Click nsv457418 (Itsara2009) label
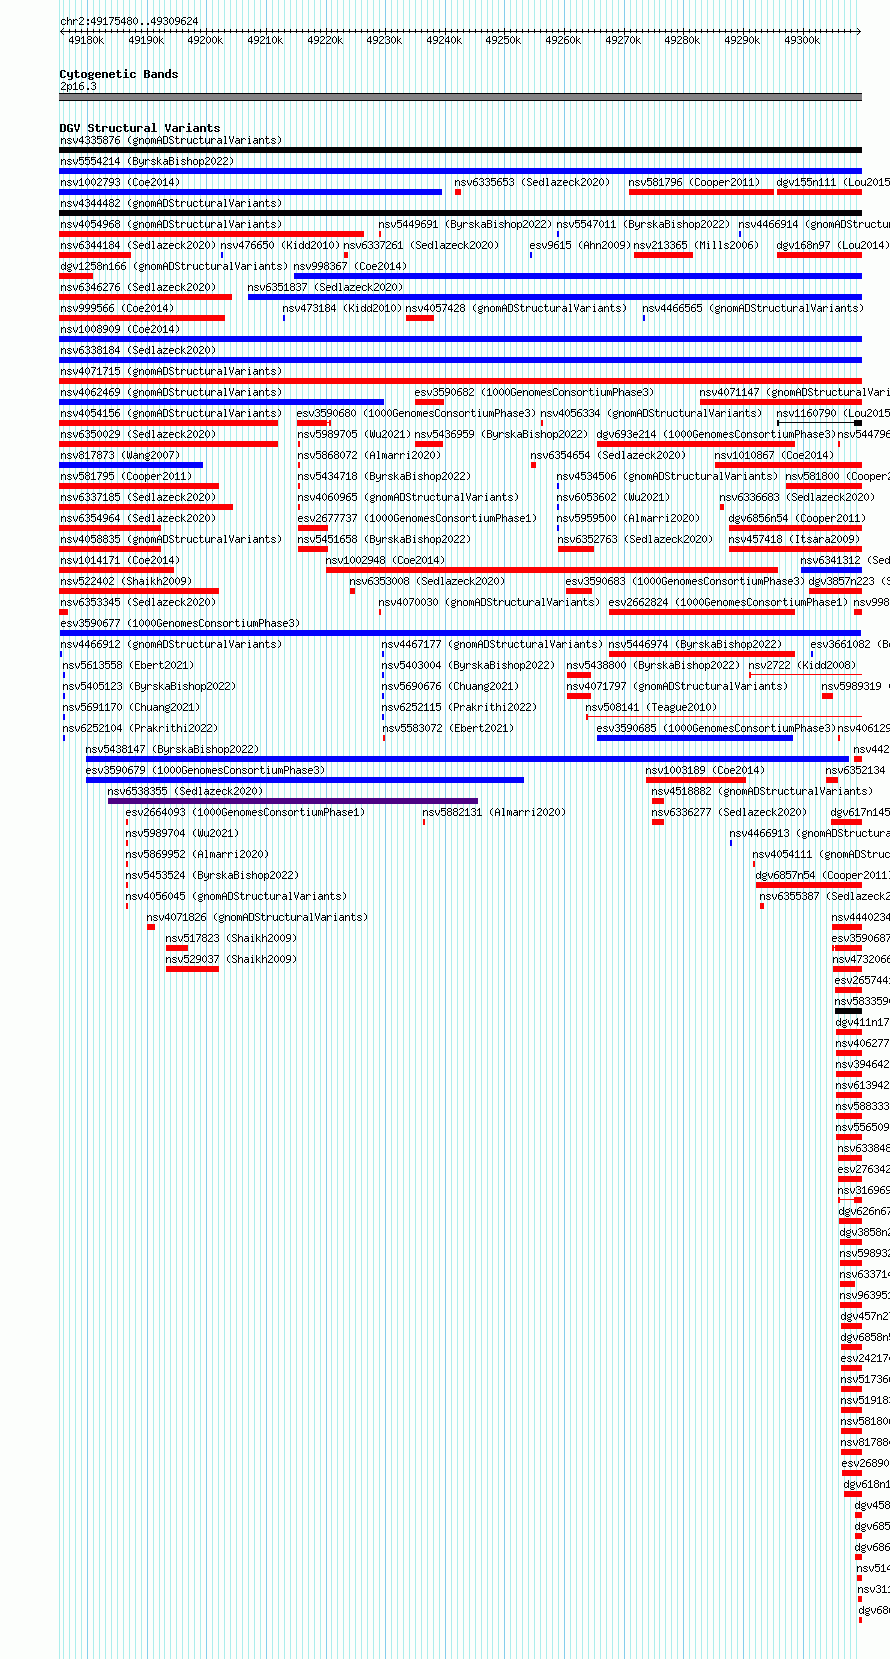 click(794, 539)
